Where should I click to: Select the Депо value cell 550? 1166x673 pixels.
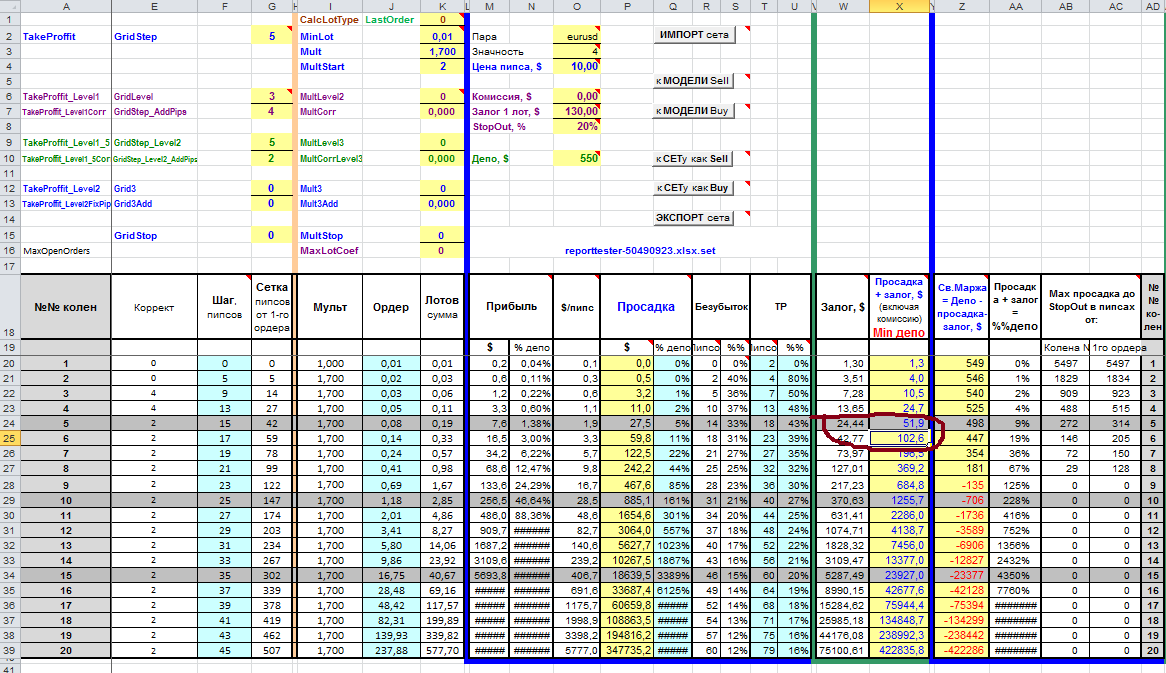pos(576,158)
